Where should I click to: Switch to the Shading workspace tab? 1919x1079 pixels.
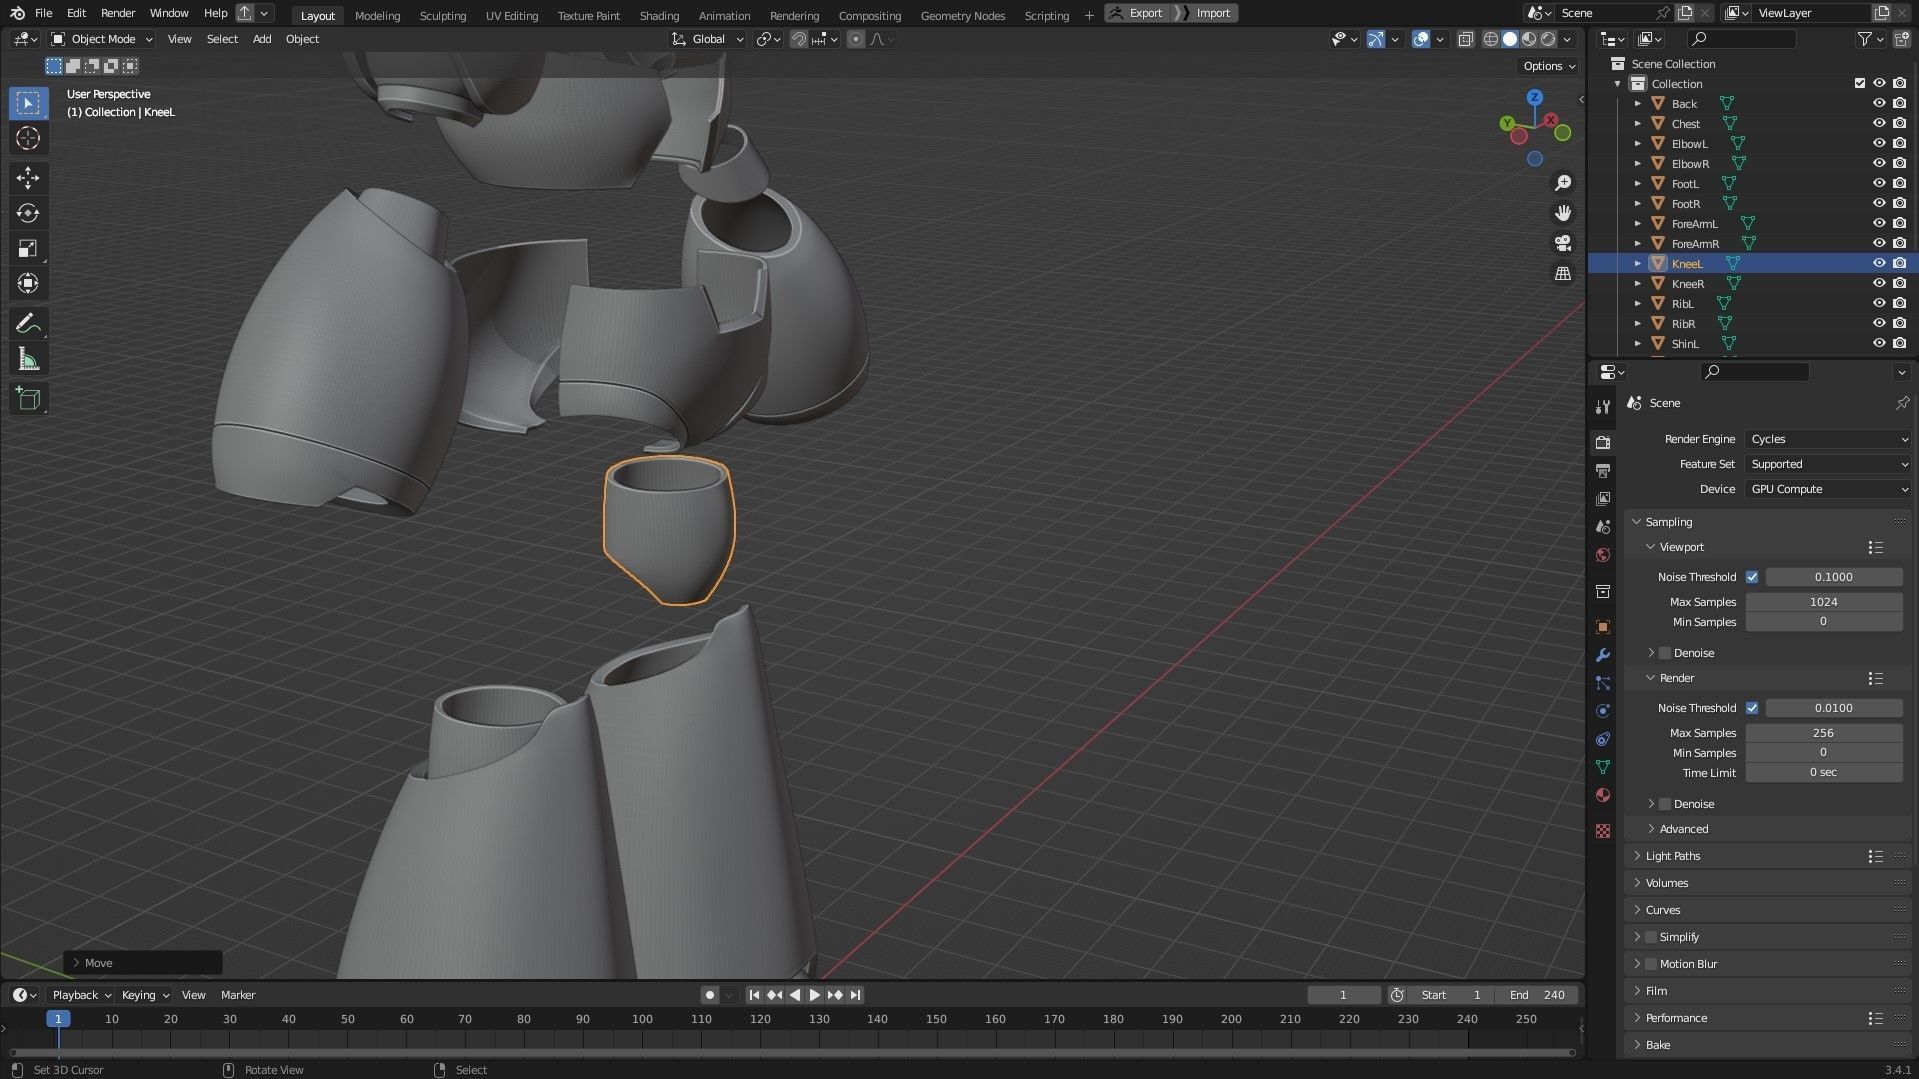[x=659, y=15]
